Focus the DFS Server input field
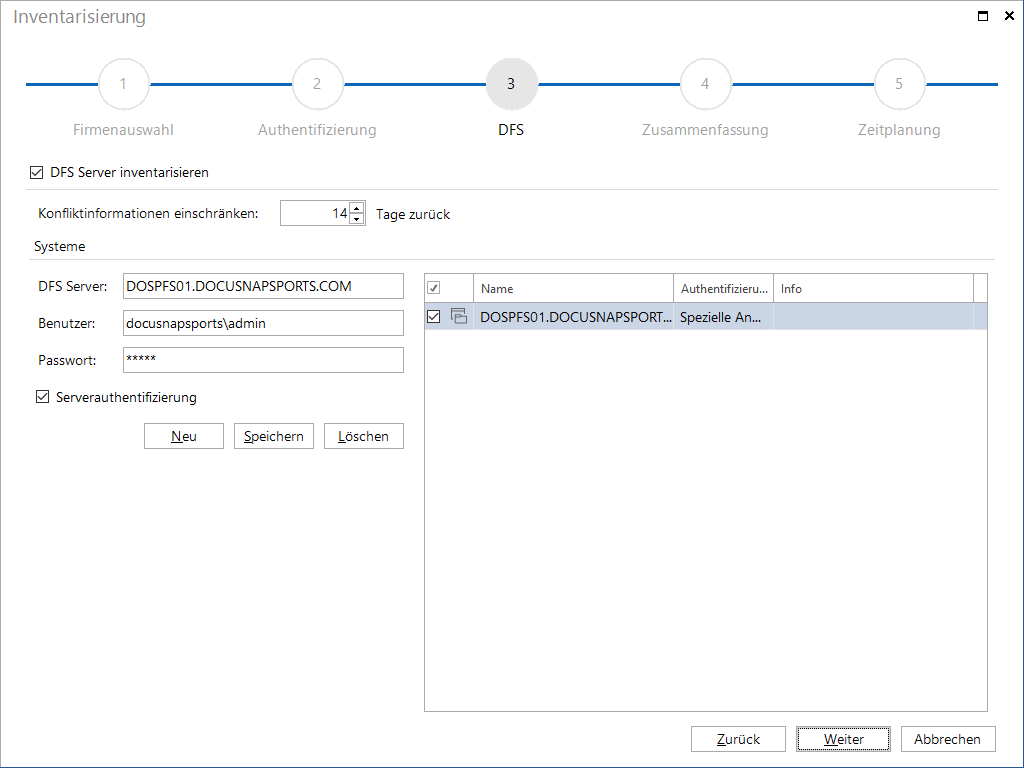1024x768 pixels. (263, 286)
